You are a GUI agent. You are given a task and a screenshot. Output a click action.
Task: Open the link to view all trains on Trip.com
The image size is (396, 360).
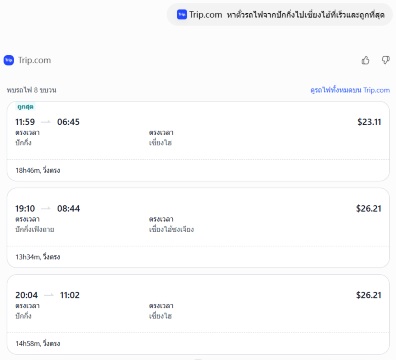click(350, 90)
